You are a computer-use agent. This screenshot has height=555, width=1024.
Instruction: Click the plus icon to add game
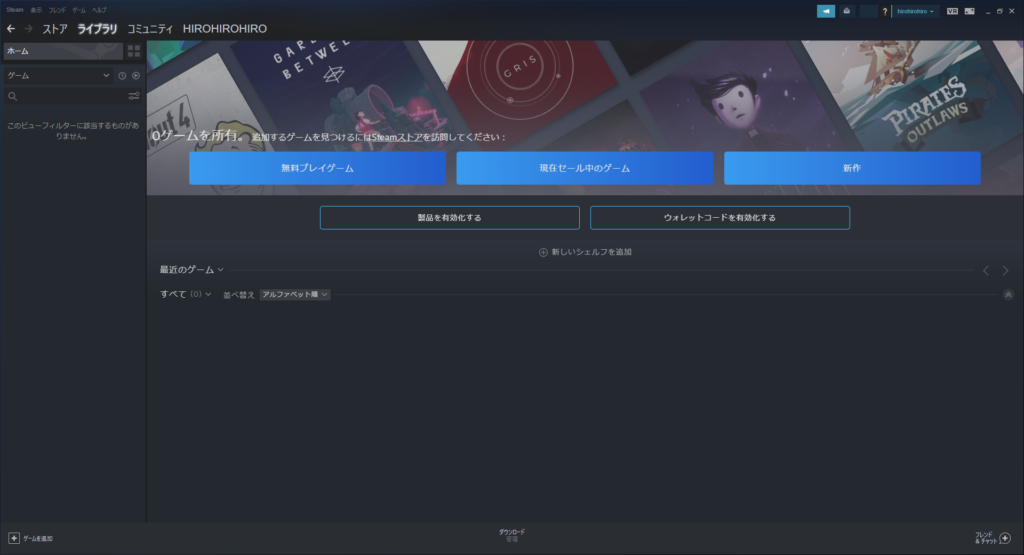[14, 538]
